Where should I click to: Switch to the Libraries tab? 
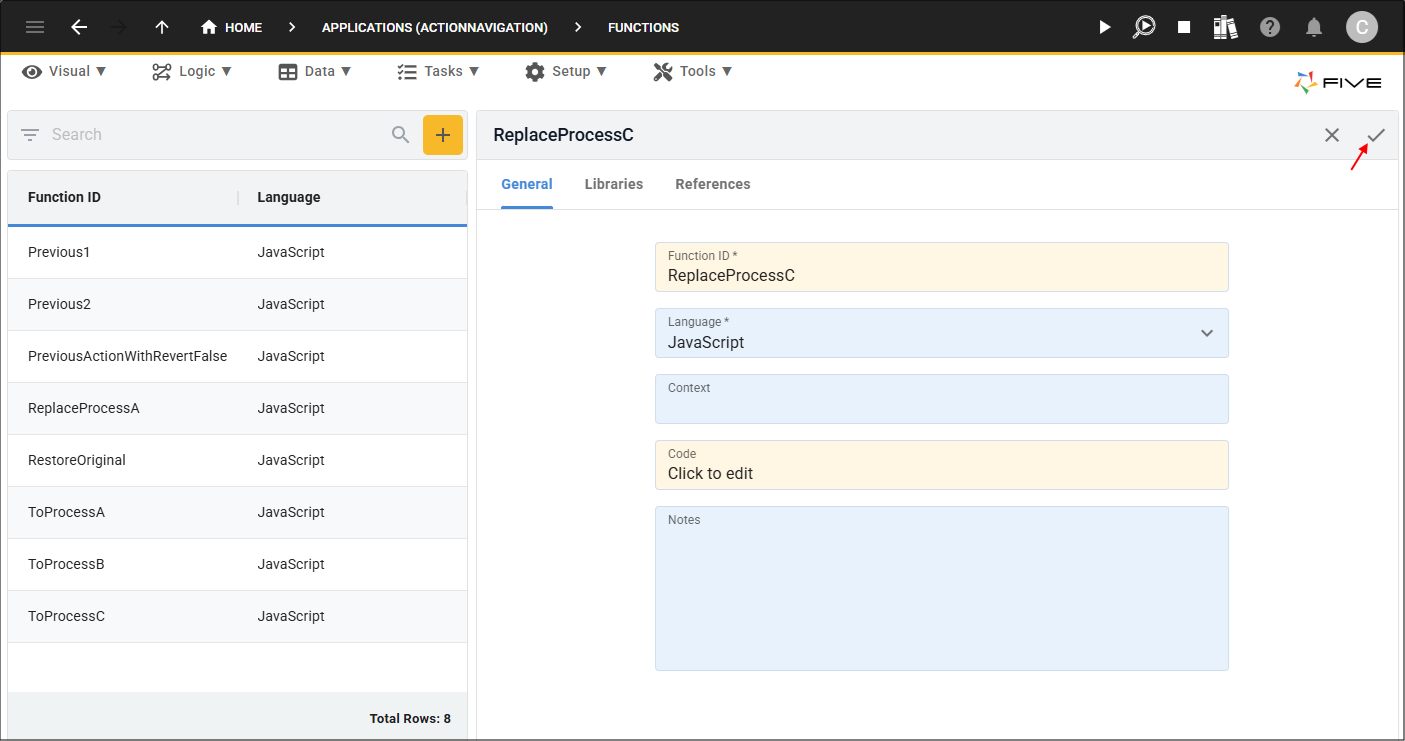coord(614,184)
